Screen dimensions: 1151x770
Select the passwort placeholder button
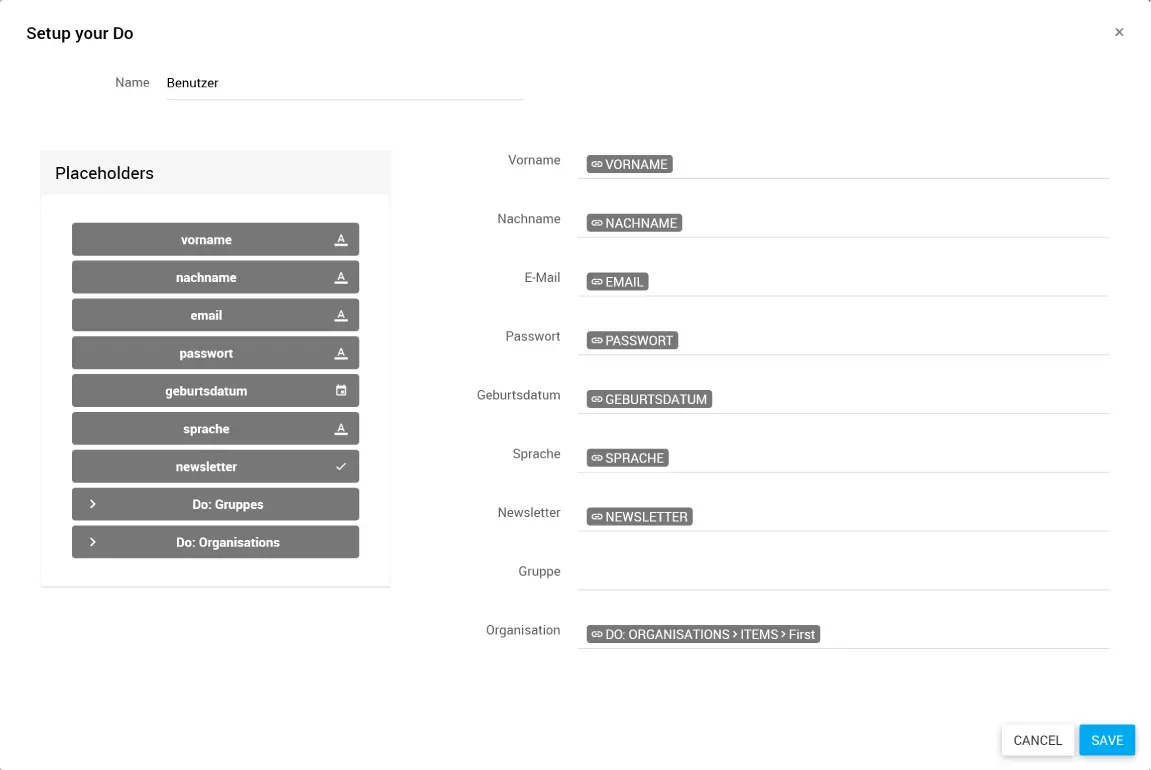coord(206,353)
